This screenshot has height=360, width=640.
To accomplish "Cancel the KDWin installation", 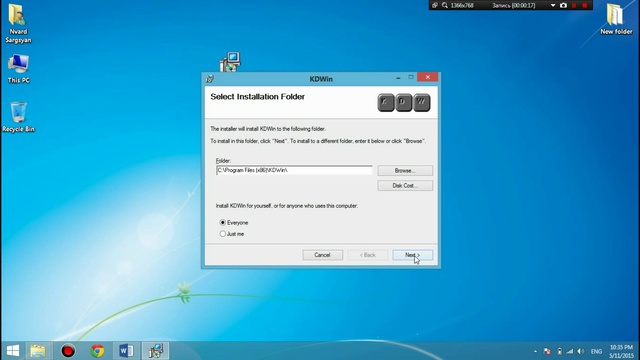I will 322,255.
